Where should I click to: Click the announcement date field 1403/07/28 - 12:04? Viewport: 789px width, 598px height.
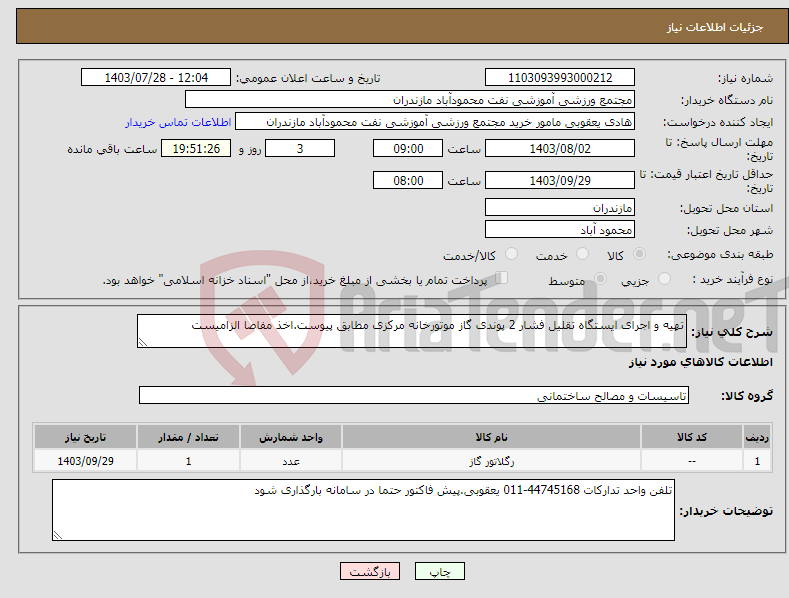tap(156, 78)
